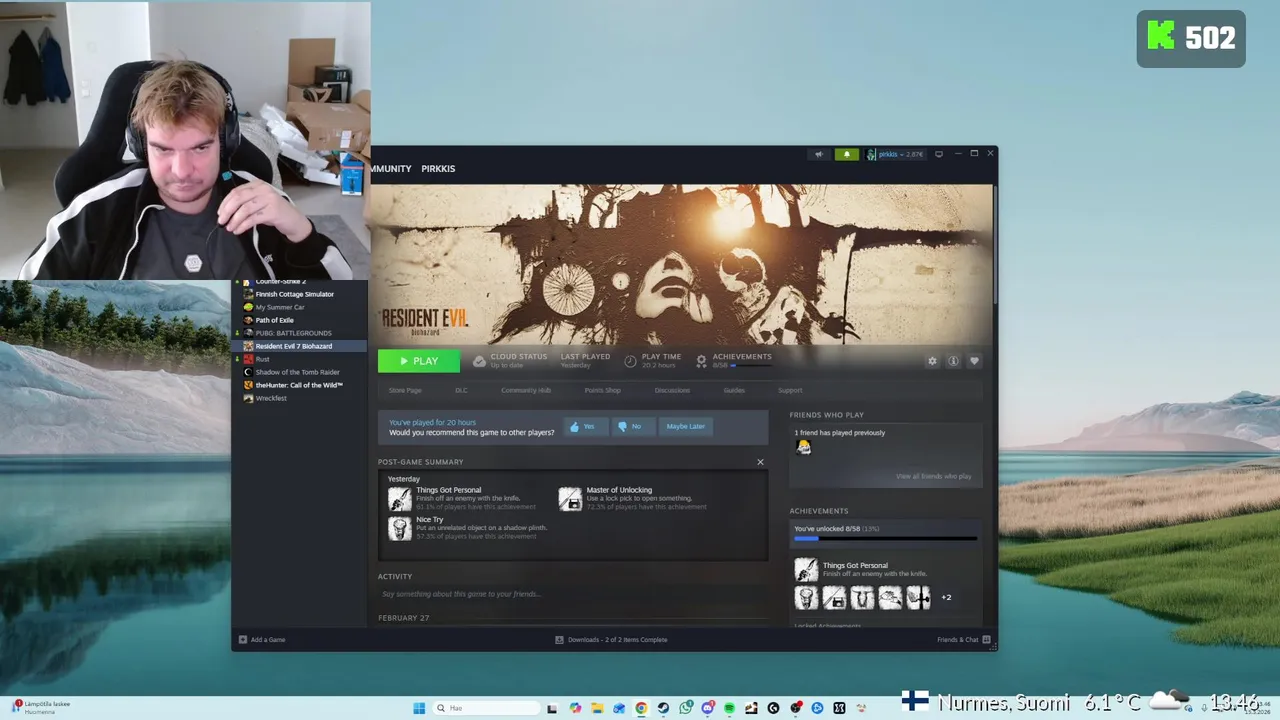Expand the pirkkis account dropdown
Screen dimensions: 1280x720
[x=895, y=154]
